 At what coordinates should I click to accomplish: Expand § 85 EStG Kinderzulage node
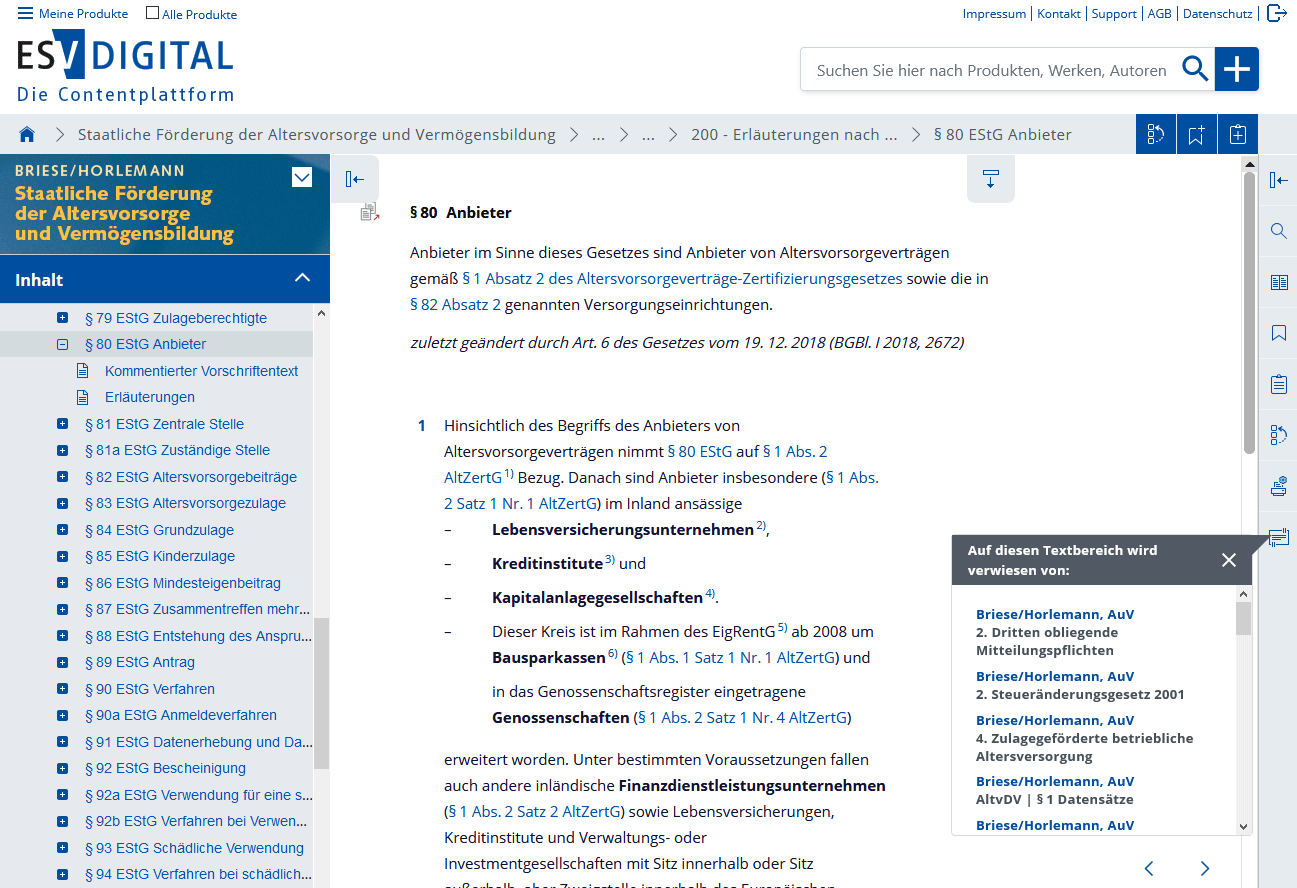pyautogui.click(x=62, y=556)
